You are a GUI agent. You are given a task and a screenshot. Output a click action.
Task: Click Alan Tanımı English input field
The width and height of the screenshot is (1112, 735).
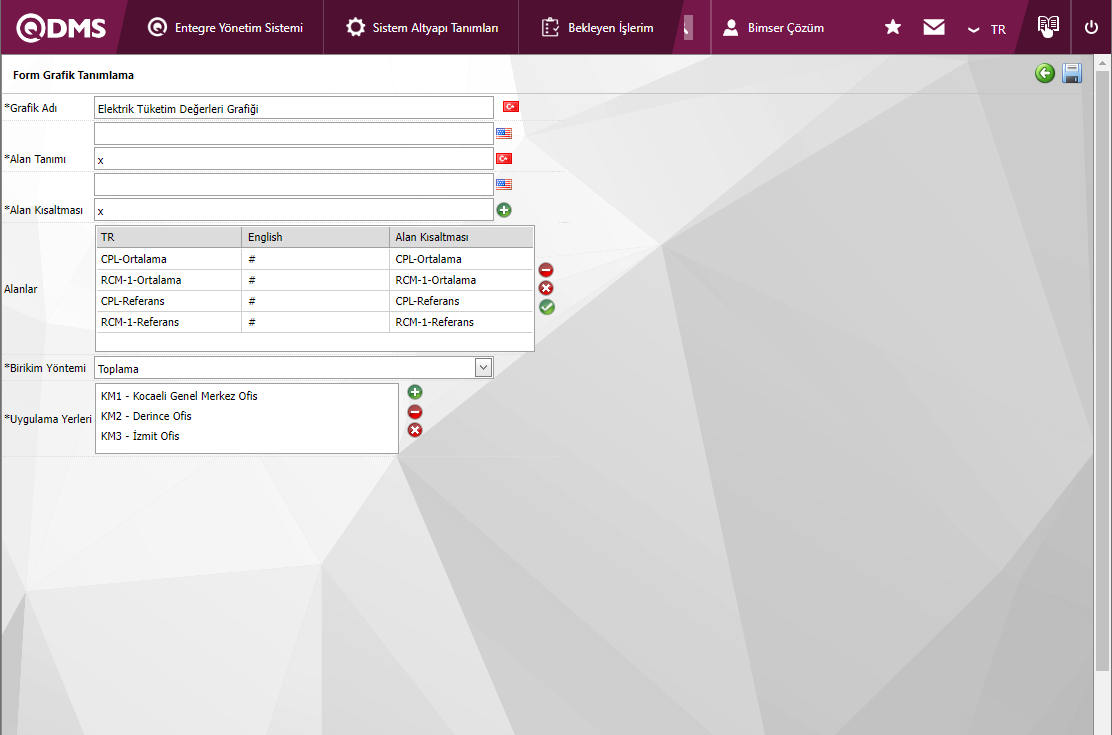294,184
